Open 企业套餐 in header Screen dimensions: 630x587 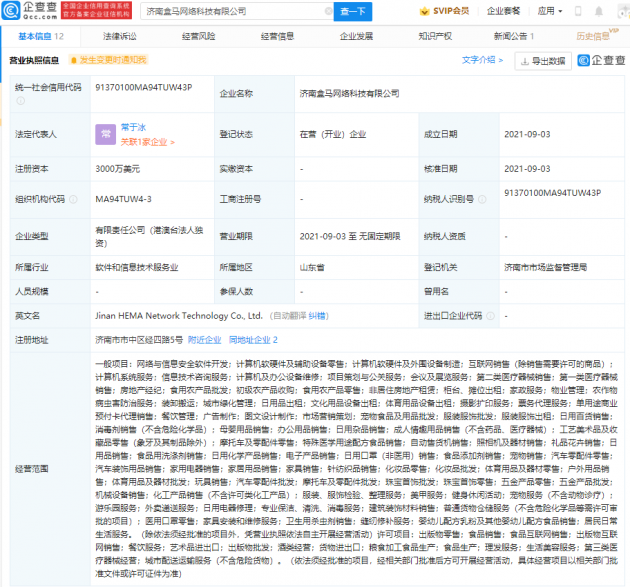[x=503, y=11]
